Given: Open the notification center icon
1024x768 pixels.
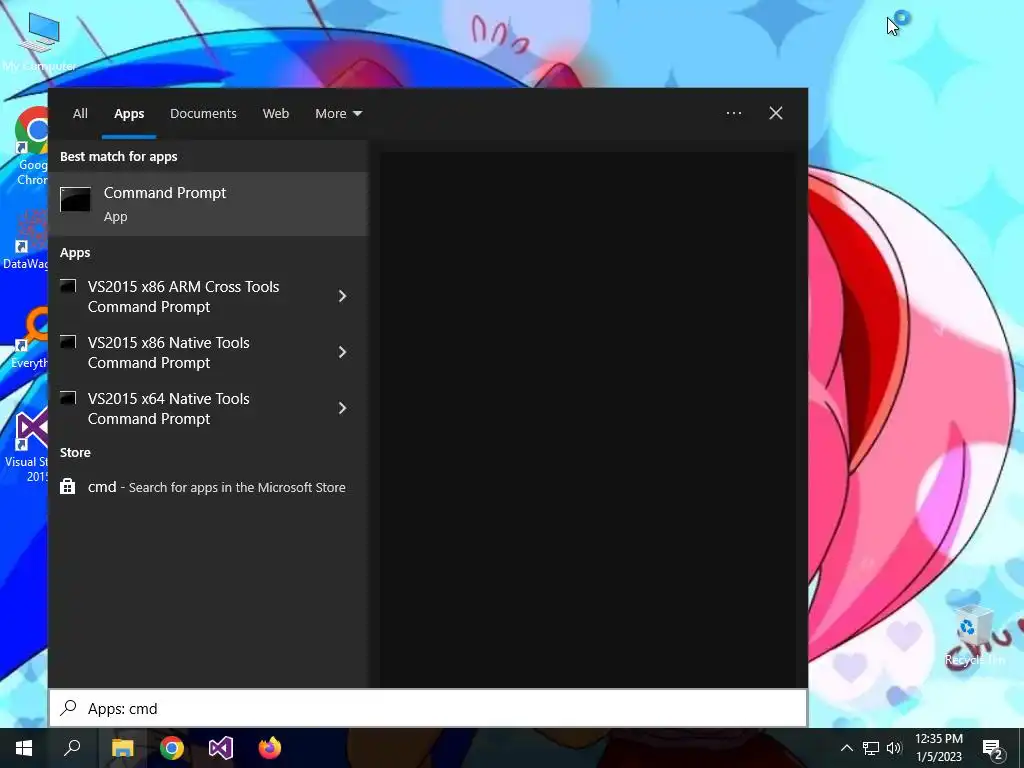Looking at the screenshot, I should (993, 748).
